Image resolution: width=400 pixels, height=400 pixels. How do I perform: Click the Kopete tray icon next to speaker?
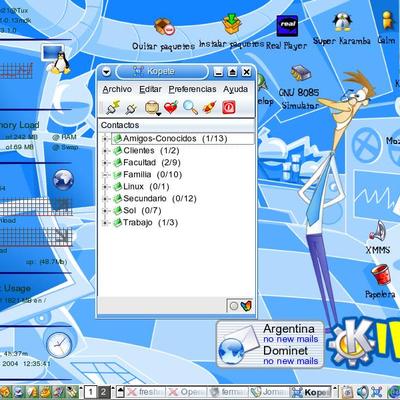(377, 392)
